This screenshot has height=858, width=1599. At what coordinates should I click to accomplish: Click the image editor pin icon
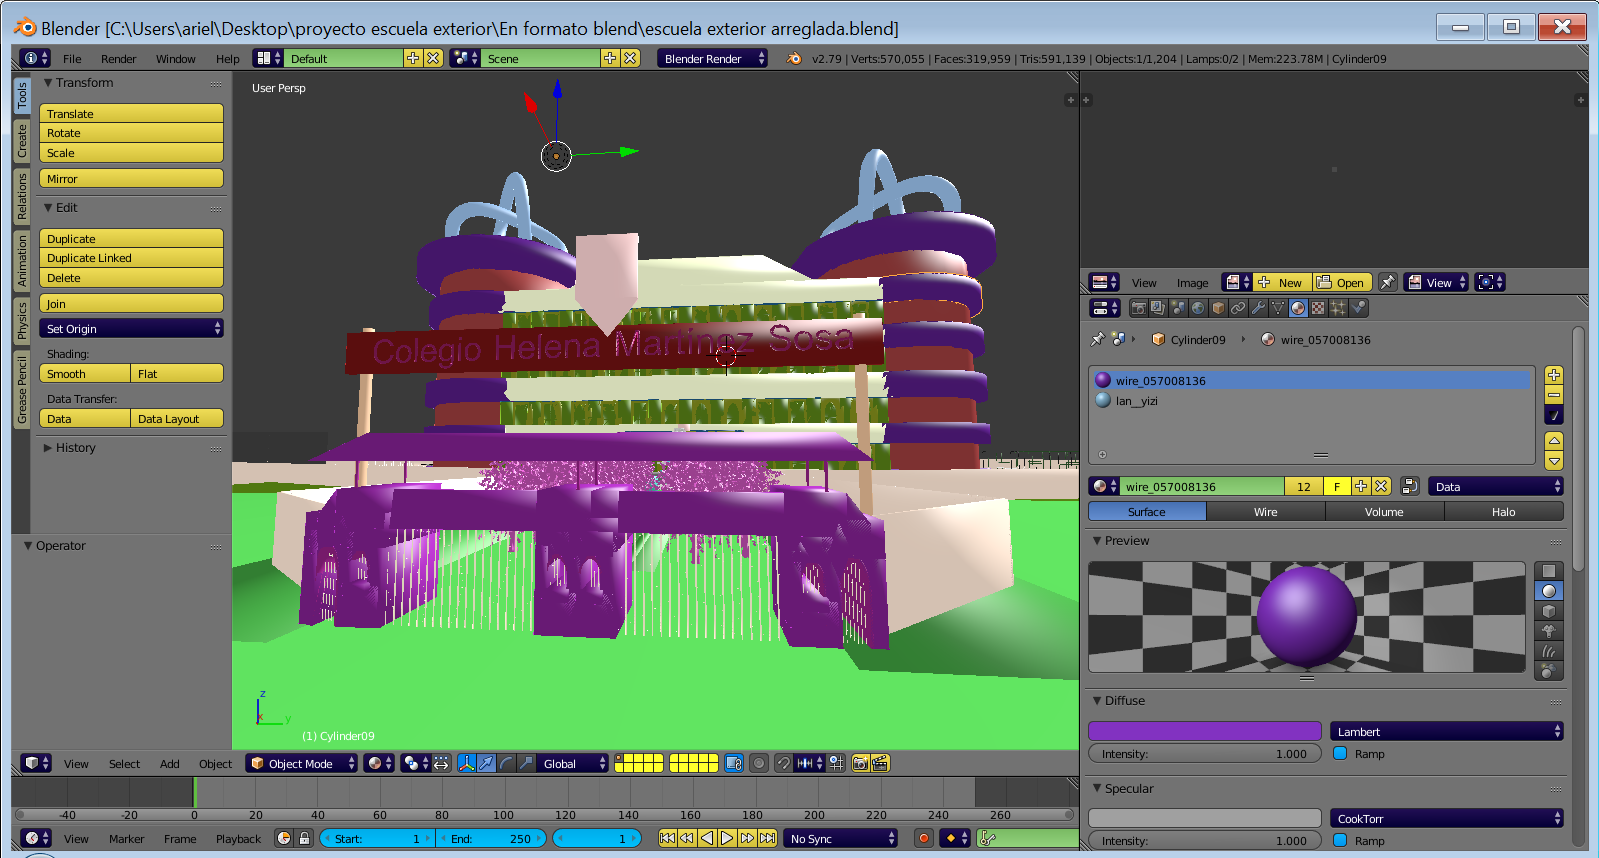pos(1387,282)
